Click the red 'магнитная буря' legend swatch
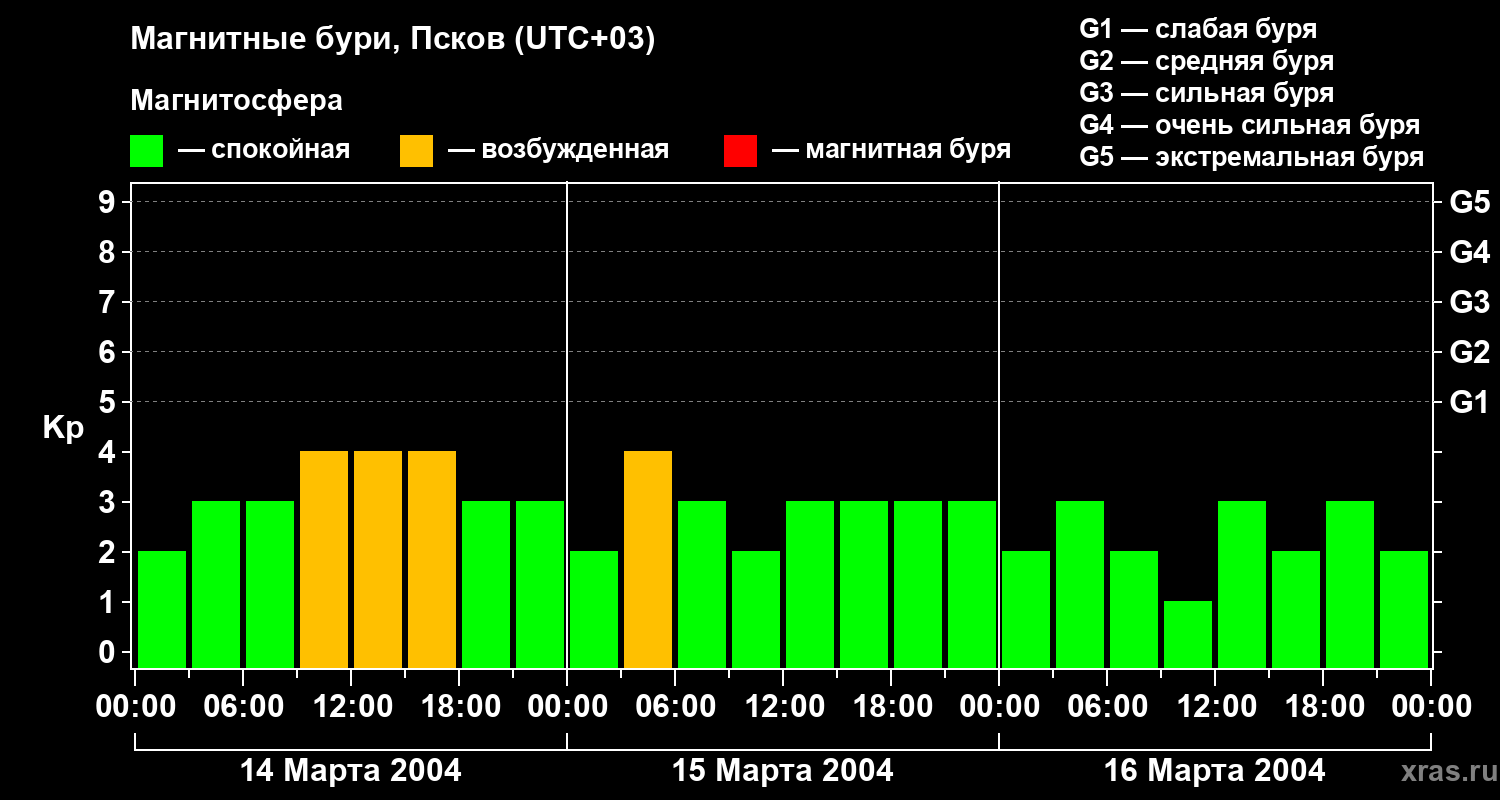Viewport: 1500px width, 800px height. (740, 151)
